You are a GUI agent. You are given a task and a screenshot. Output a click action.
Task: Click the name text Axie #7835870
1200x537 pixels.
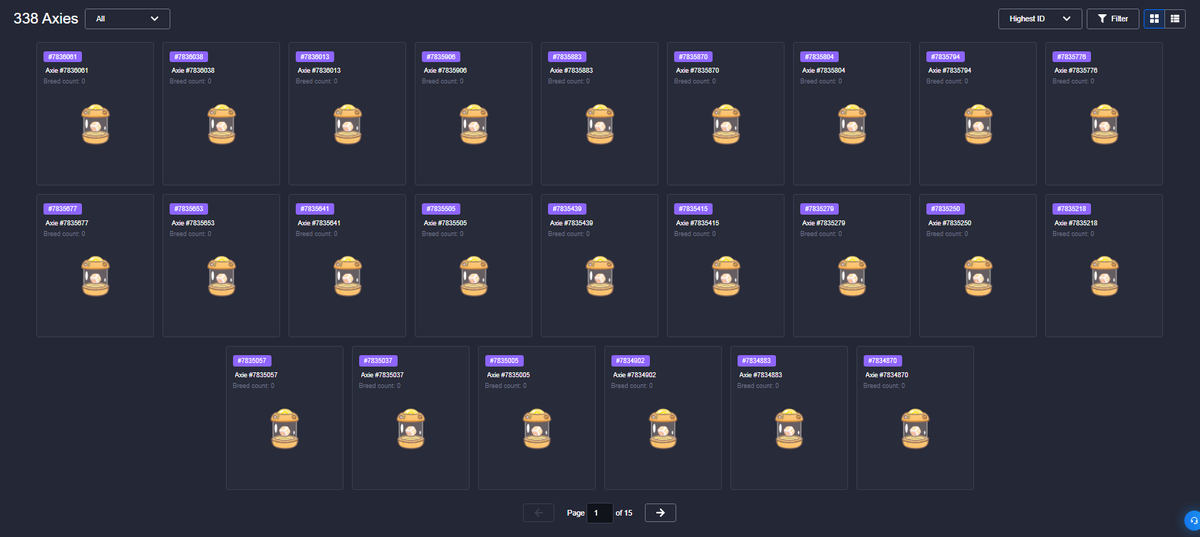696,71
